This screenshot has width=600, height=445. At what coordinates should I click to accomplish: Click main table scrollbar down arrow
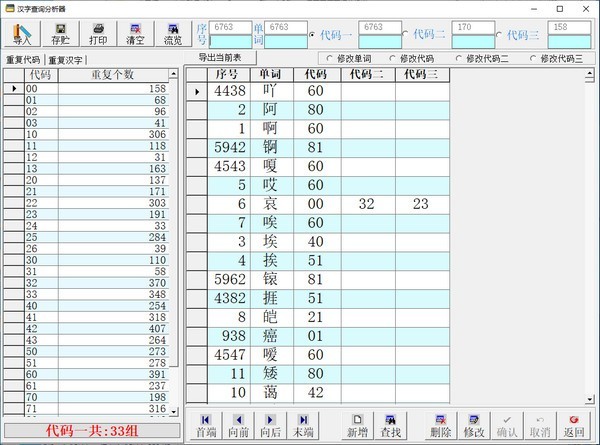(590, 399)
